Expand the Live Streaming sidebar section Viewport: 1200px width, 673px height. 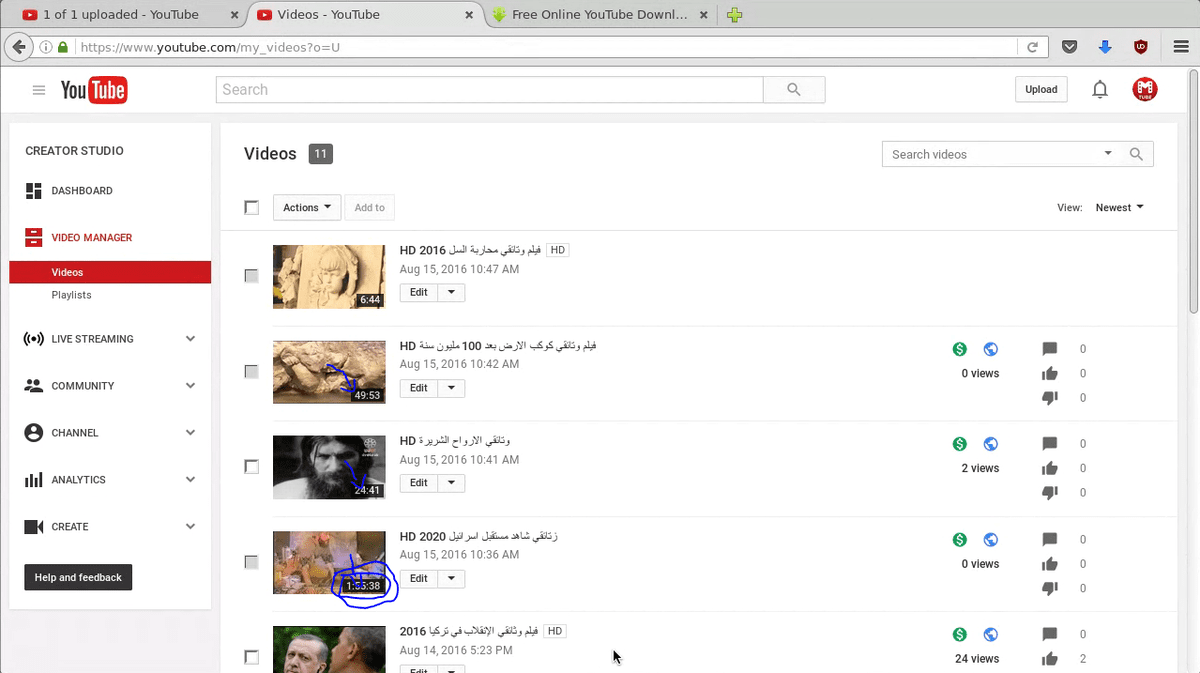(110, 339)
